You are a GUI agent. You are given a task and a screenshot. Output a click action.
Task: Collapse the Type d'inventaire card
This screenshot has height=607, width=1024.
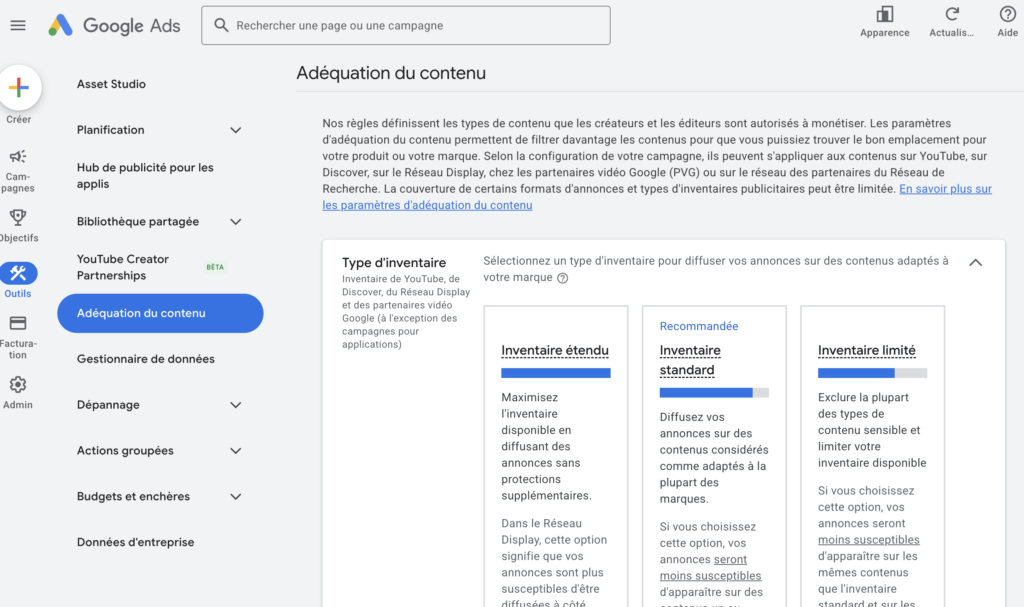click(x=975, y=263)
